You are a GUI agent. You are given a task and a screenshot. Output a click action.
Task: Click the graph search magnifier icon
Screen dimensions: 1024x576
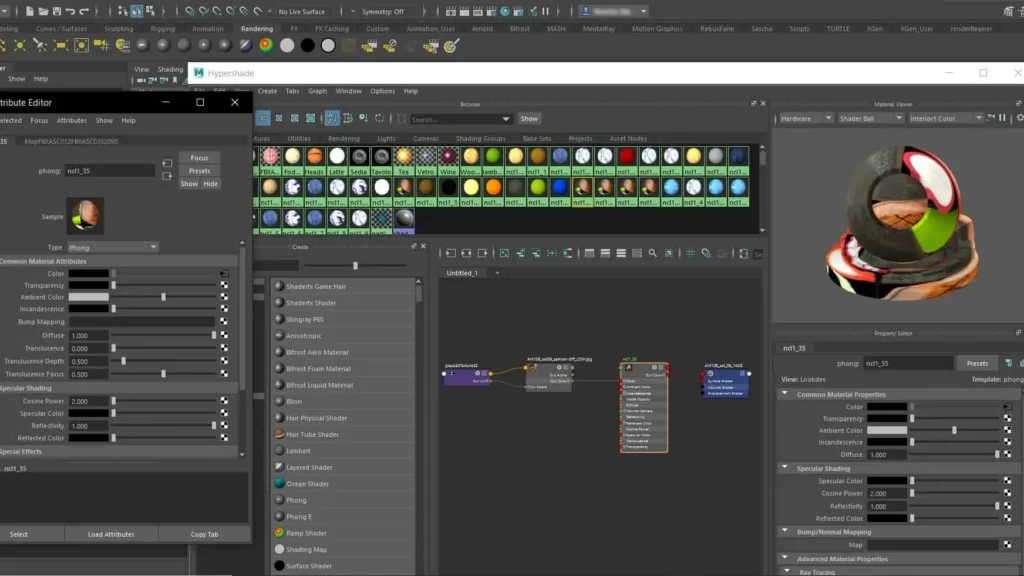click(652, 253)
